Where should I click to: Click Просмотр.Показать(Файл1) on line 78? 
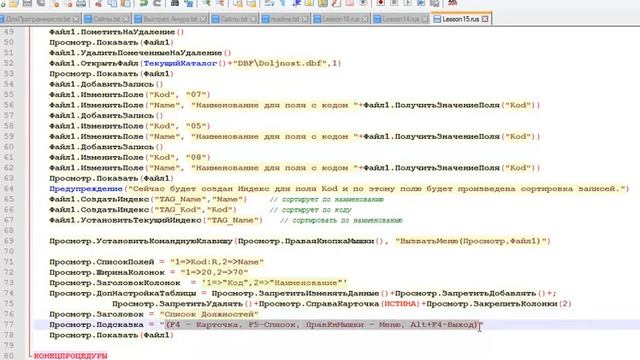pyautogui.click(x=111, y=335)
